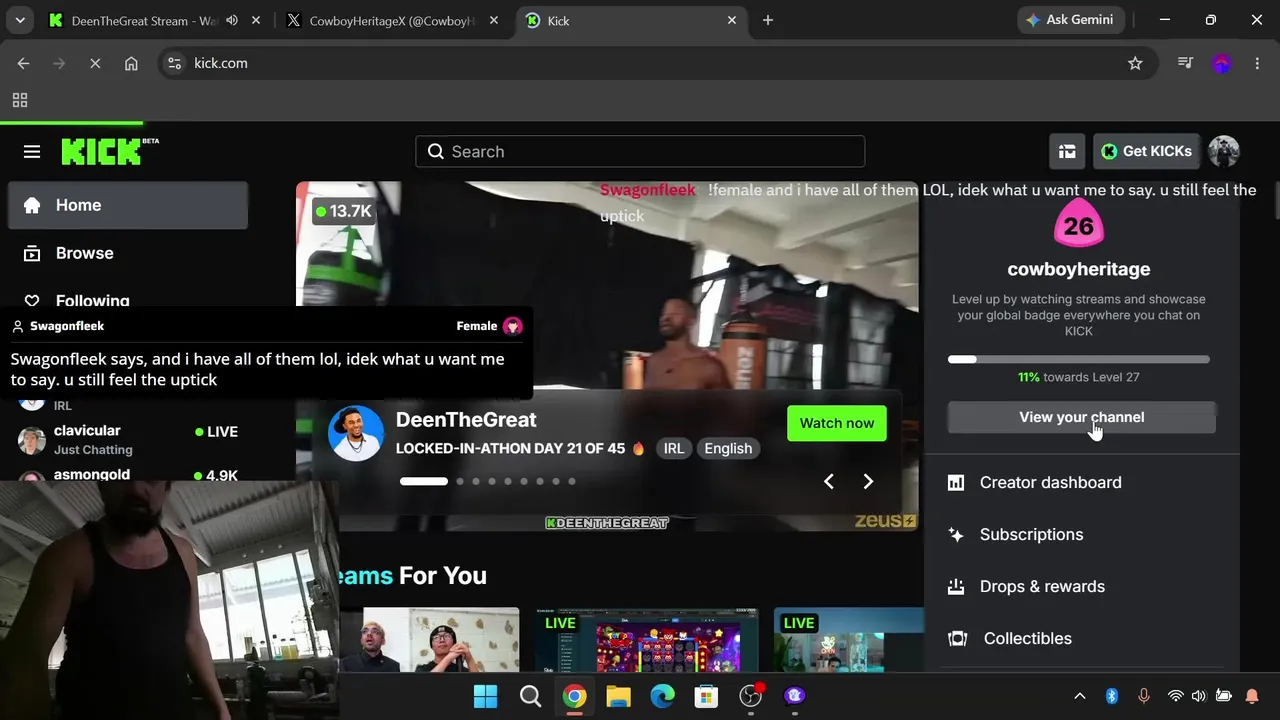Open DeenTheGreat's round profile picture

coord(356,433)
